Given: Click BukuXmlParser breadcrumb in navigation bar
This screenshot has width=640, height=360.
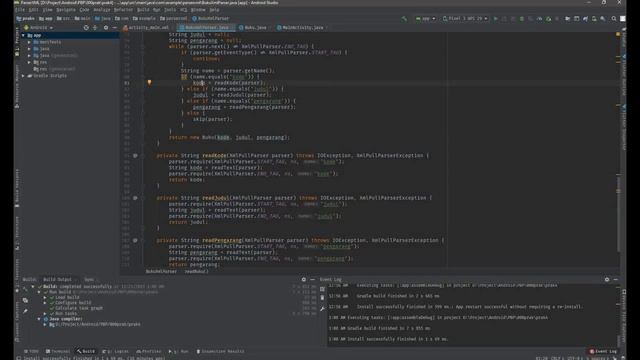Looking at the screenshot, I should pyautogui.click(x=211, y=18).
